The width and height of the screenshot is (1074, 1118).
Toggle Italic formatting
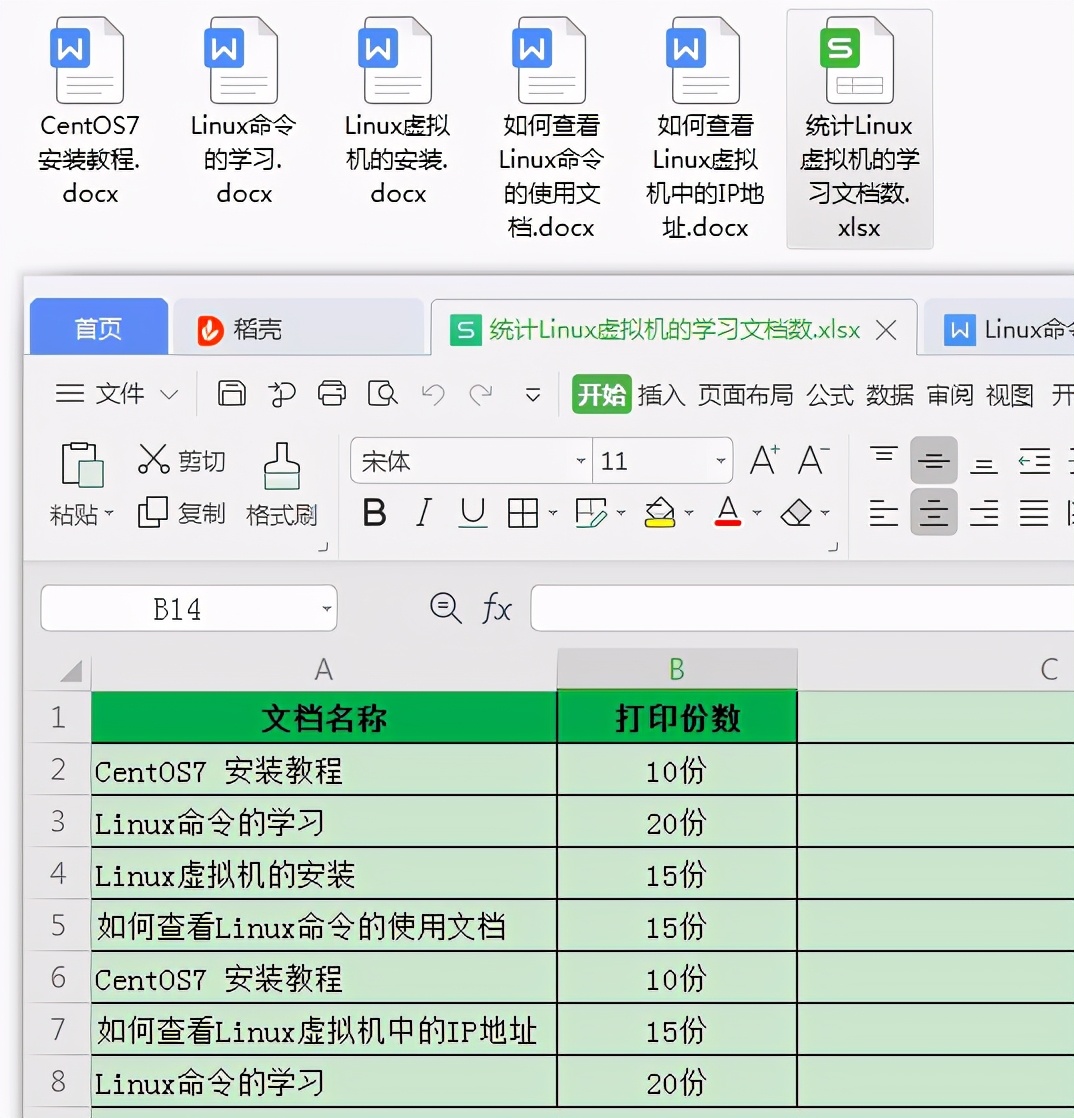pyautogui.click(x=424, y=513)
